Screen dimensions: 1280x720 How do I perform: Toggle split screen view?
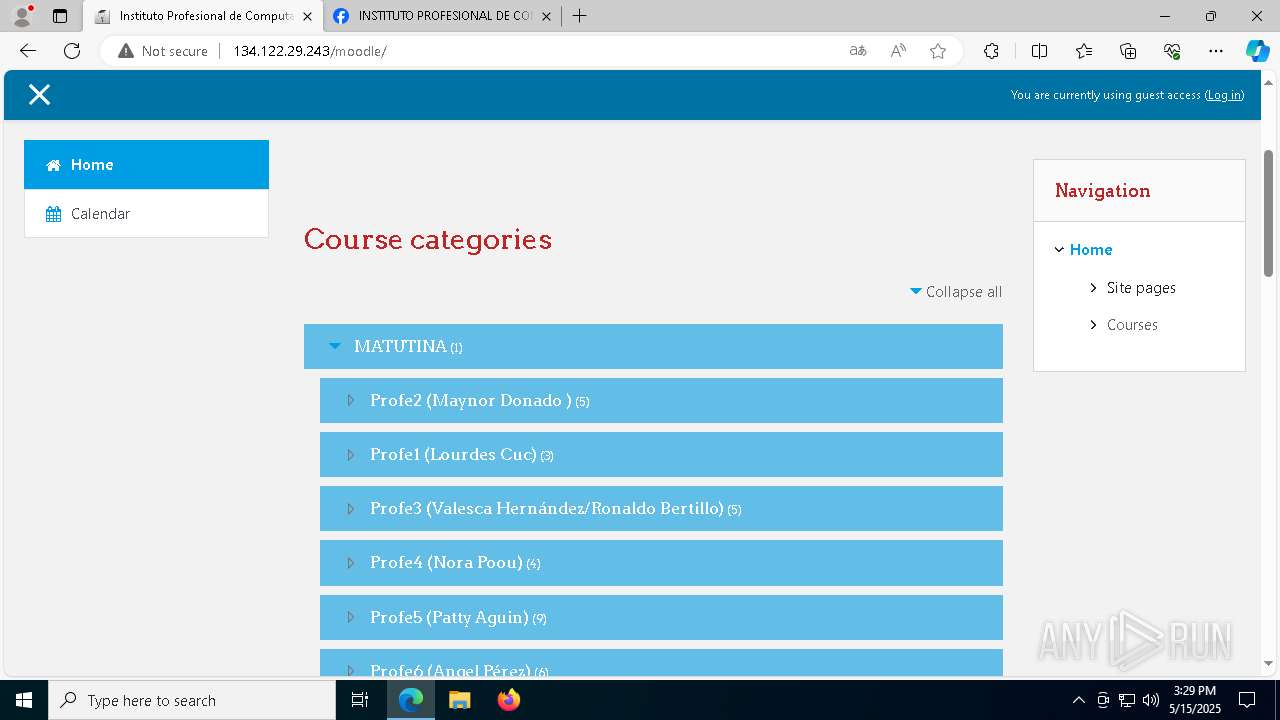click(x=1039, y=51)
